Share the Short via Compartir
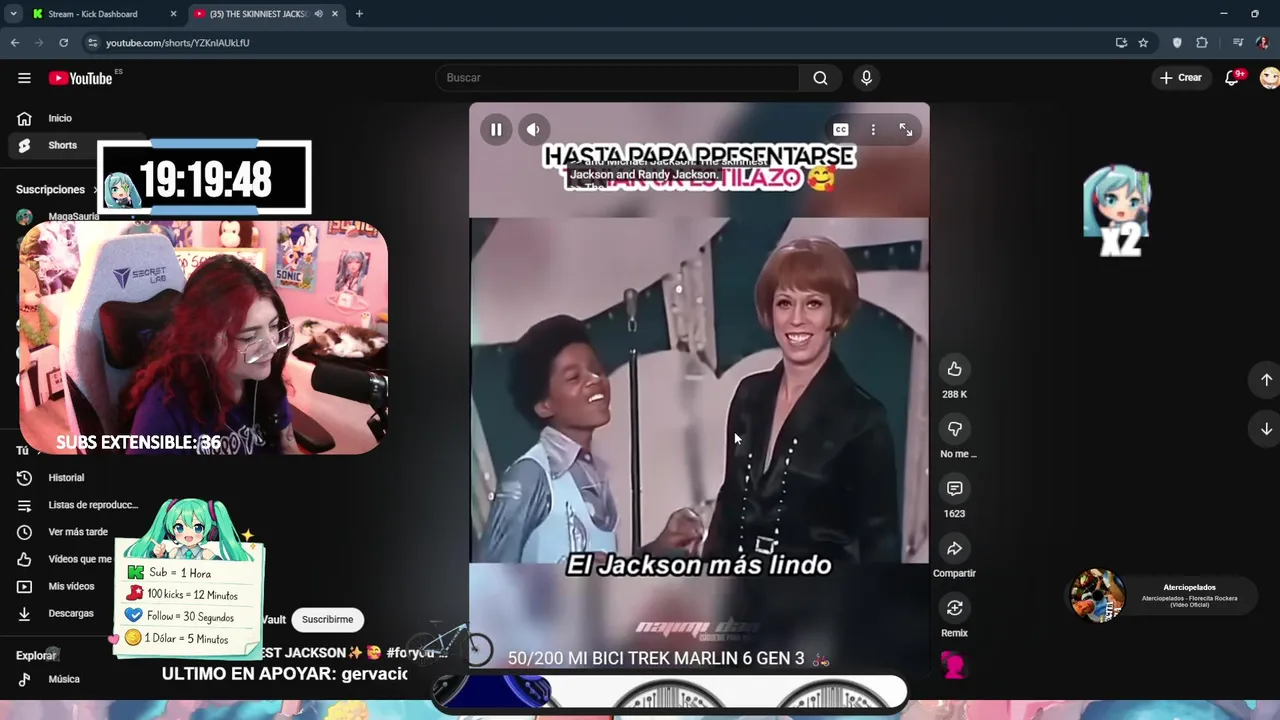Screen dimensions: 1280x720 (x=954, y=548)
